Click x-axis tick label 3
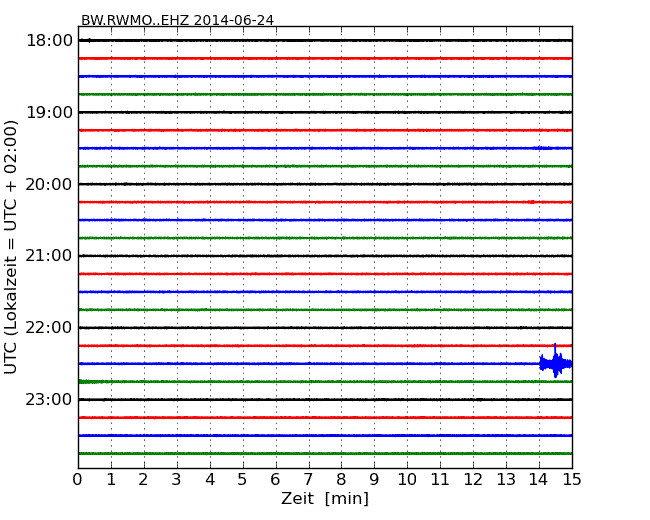The height and width of the screenshot is (520, 650). point(177,479)
